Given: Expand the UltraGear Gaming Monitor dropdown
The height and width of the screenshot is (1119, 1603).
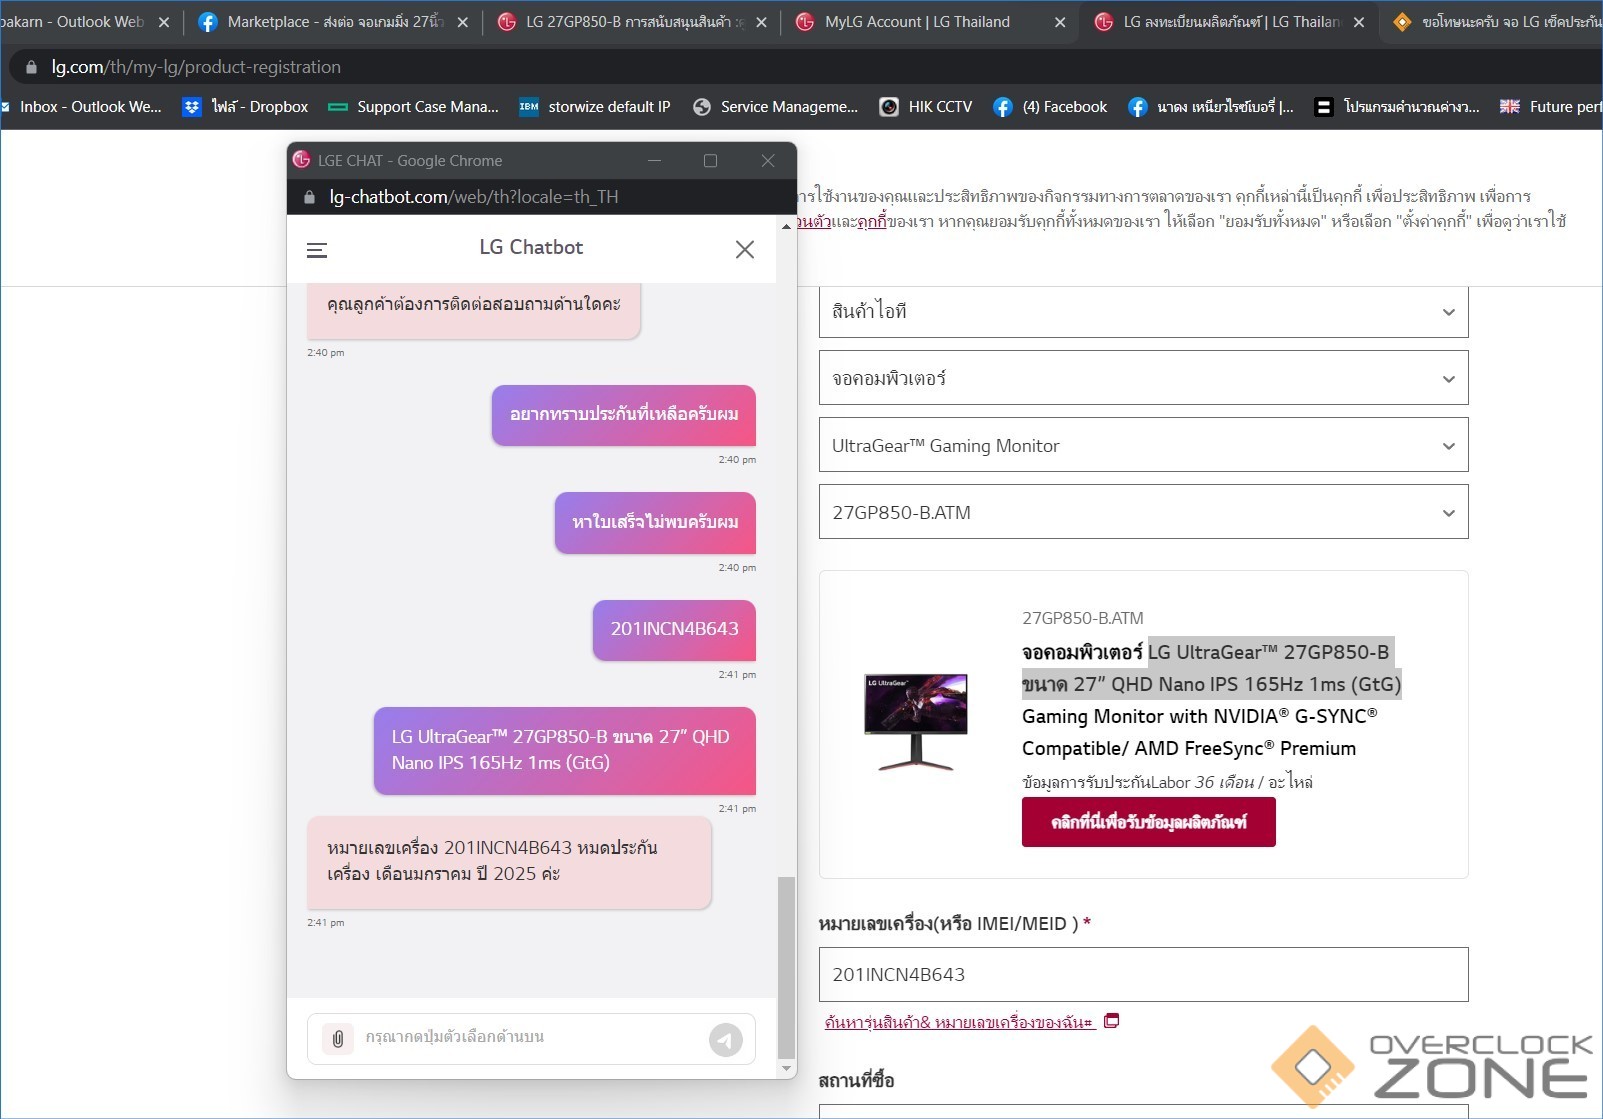Looking at the screenshot, I should coord(1143,445).
